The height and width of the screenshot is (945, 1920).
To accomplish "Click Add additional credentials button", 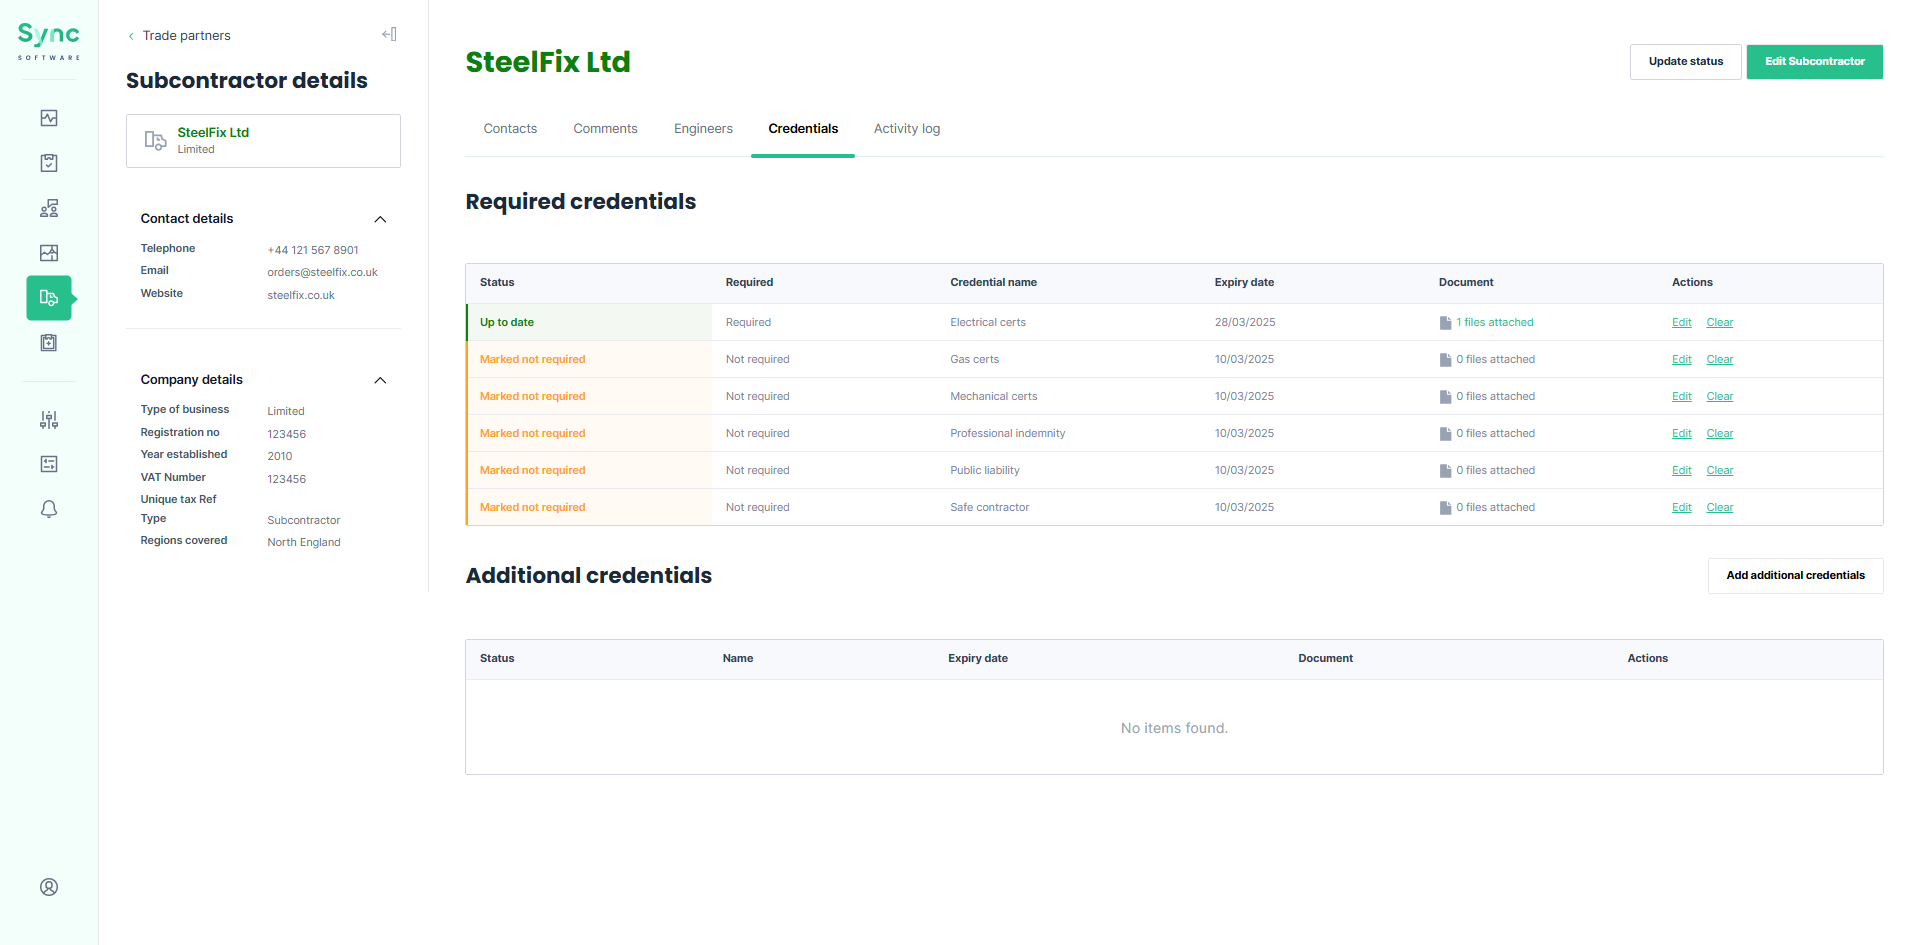I will point(1795,576).
